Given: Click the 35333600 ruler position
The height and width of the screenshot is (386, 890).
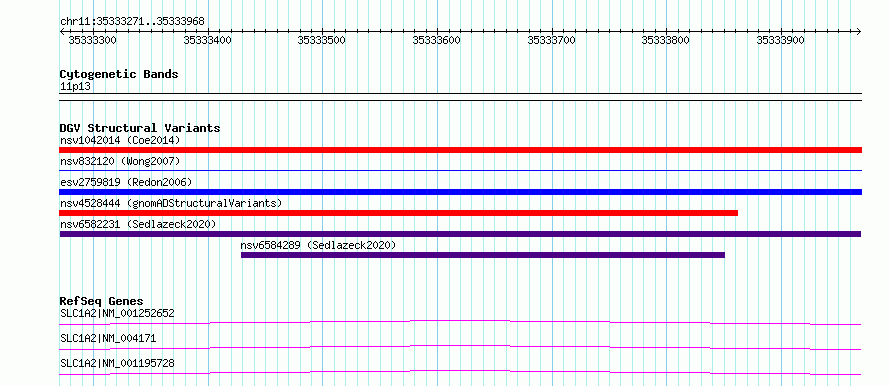Looking at the screenshot, I should [x=436, y=41].
